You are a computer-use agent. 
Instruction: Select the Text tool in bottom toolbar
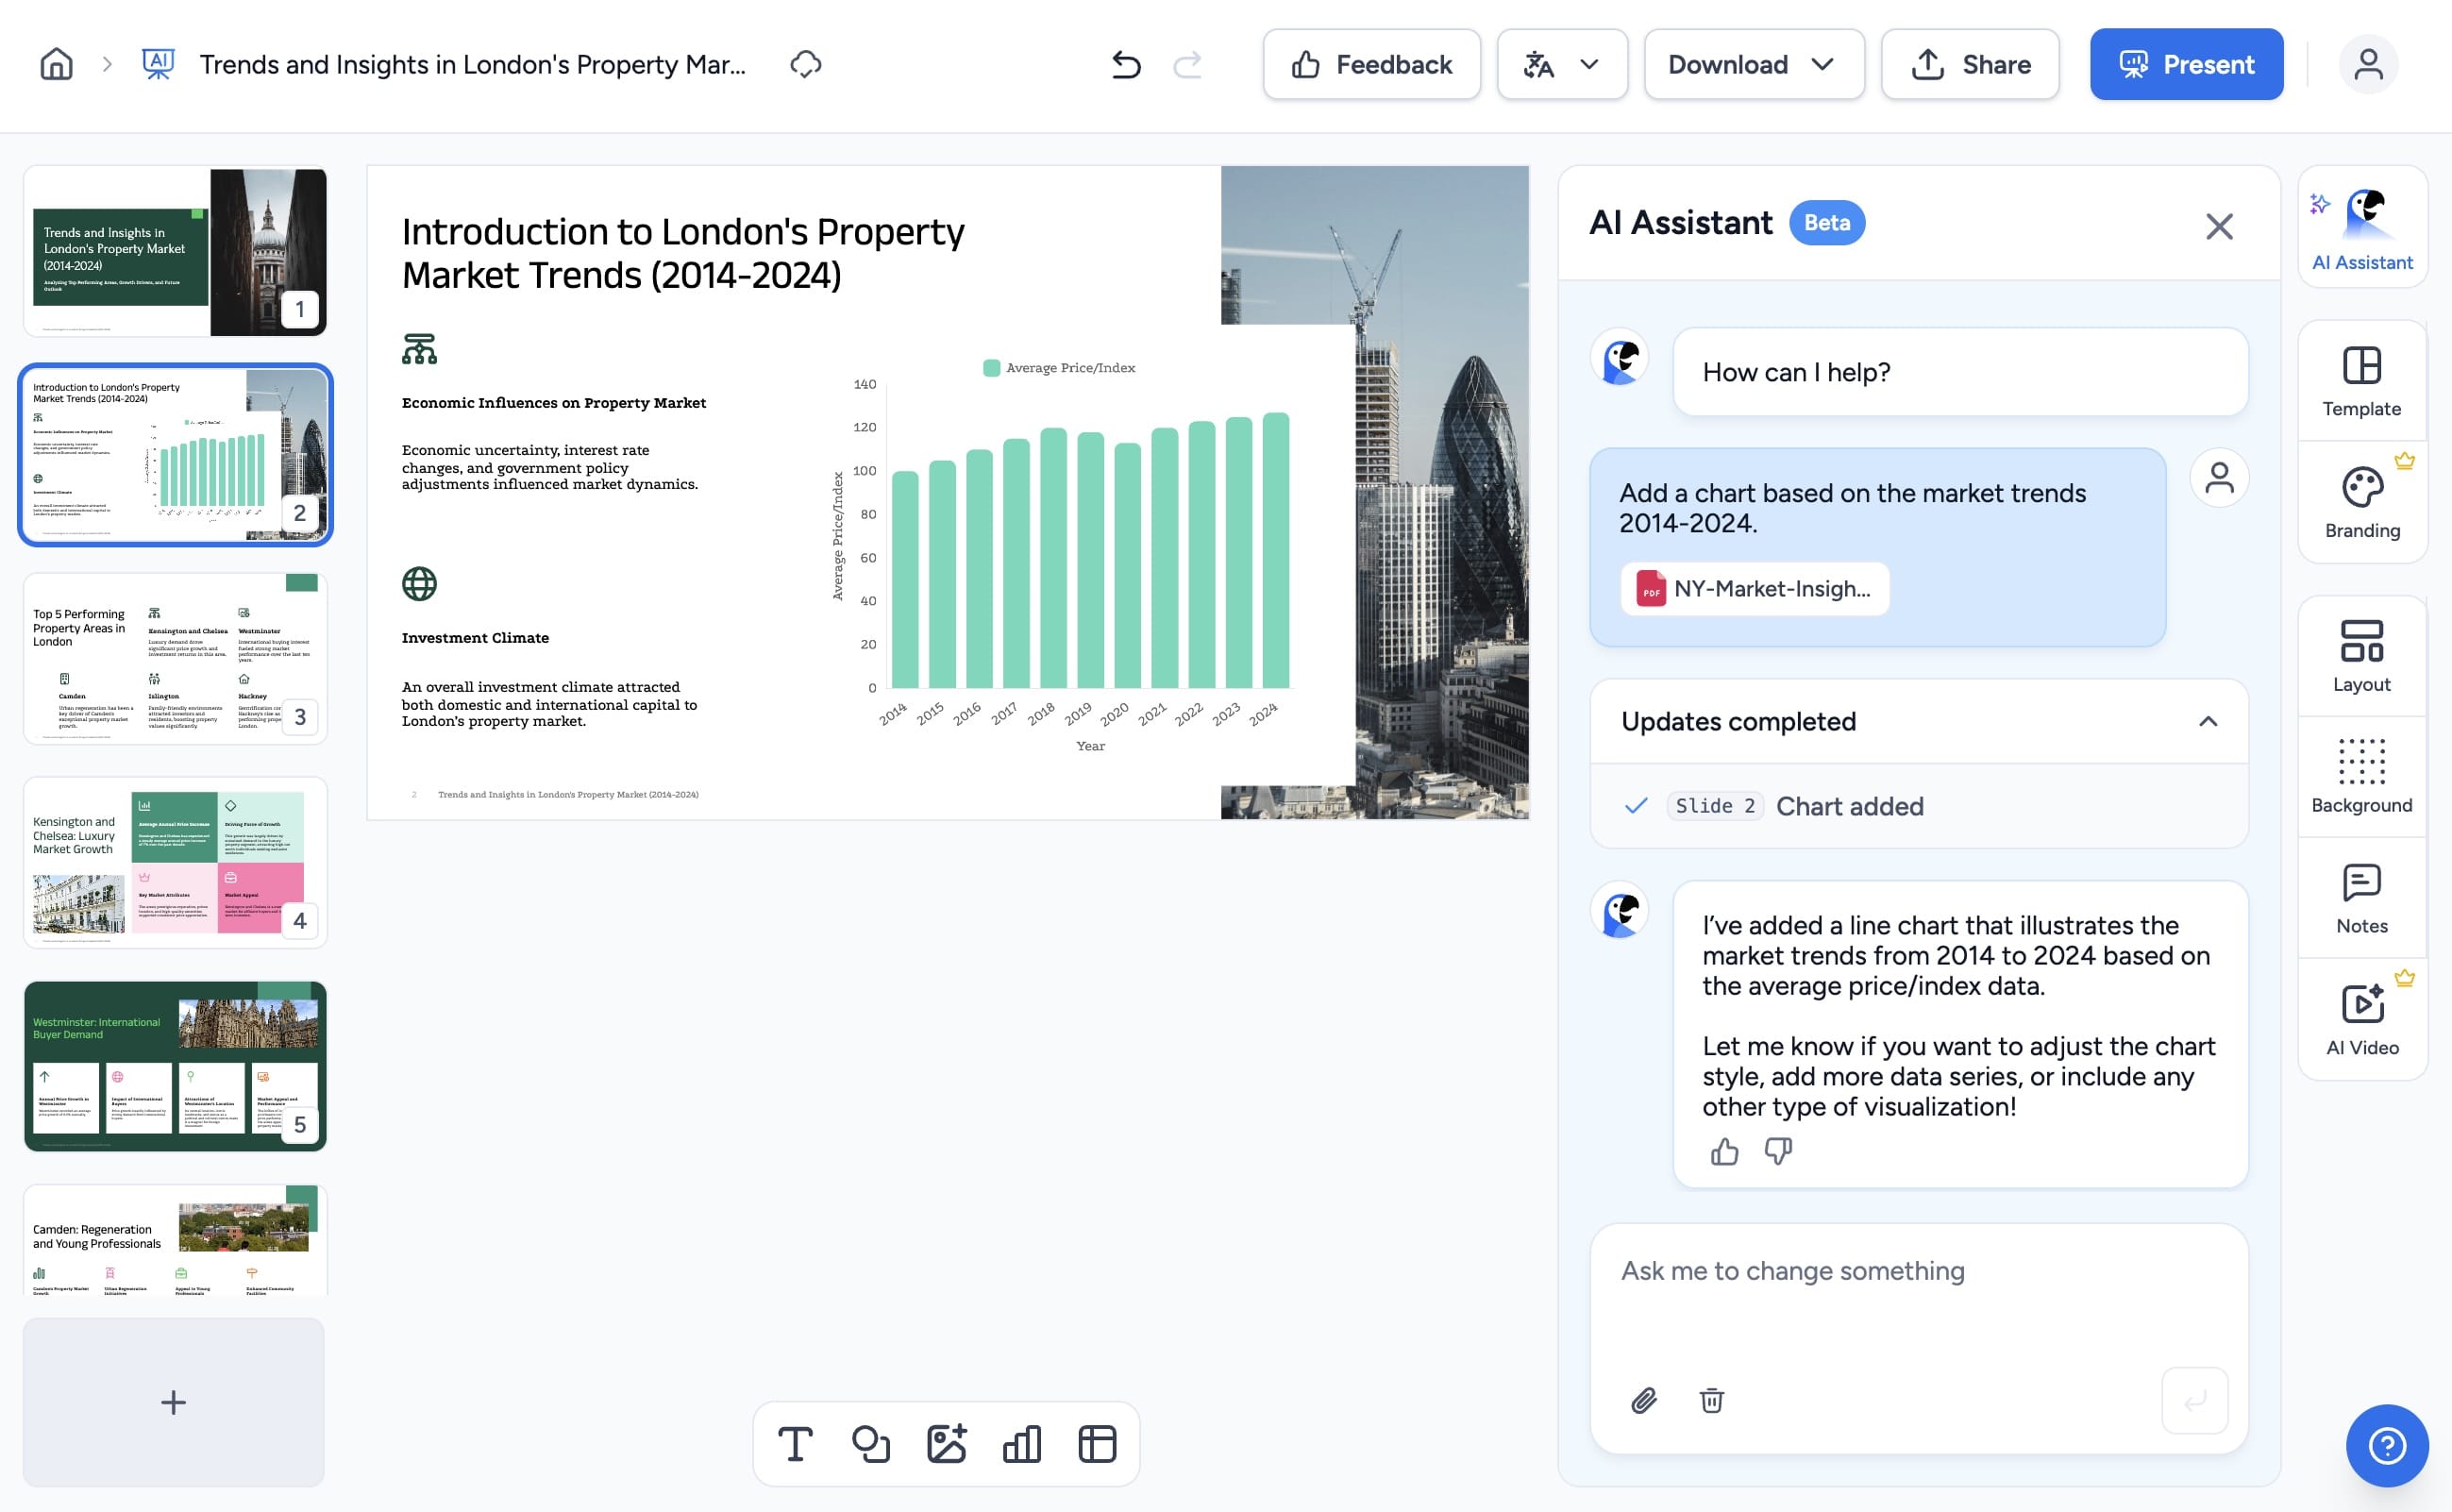[x=795, y=1443]
